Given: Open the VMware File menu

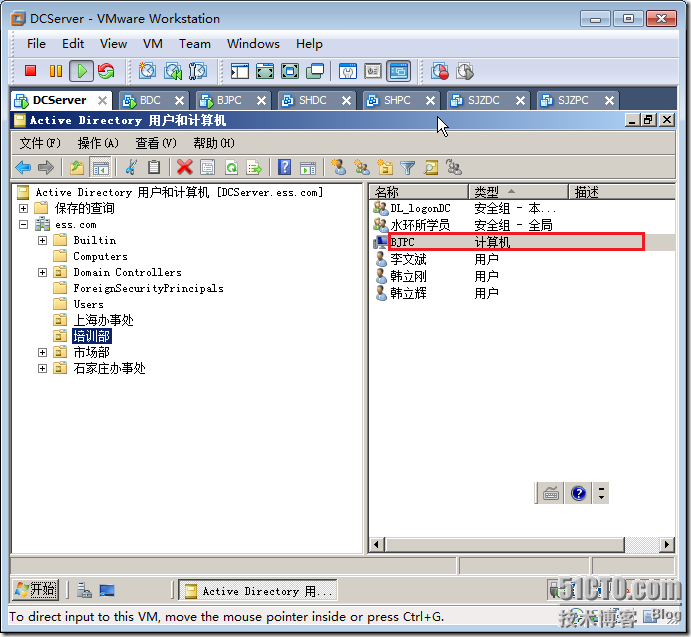Looking at the screenshot, I should pyautogui.click(x=36, y=44).
